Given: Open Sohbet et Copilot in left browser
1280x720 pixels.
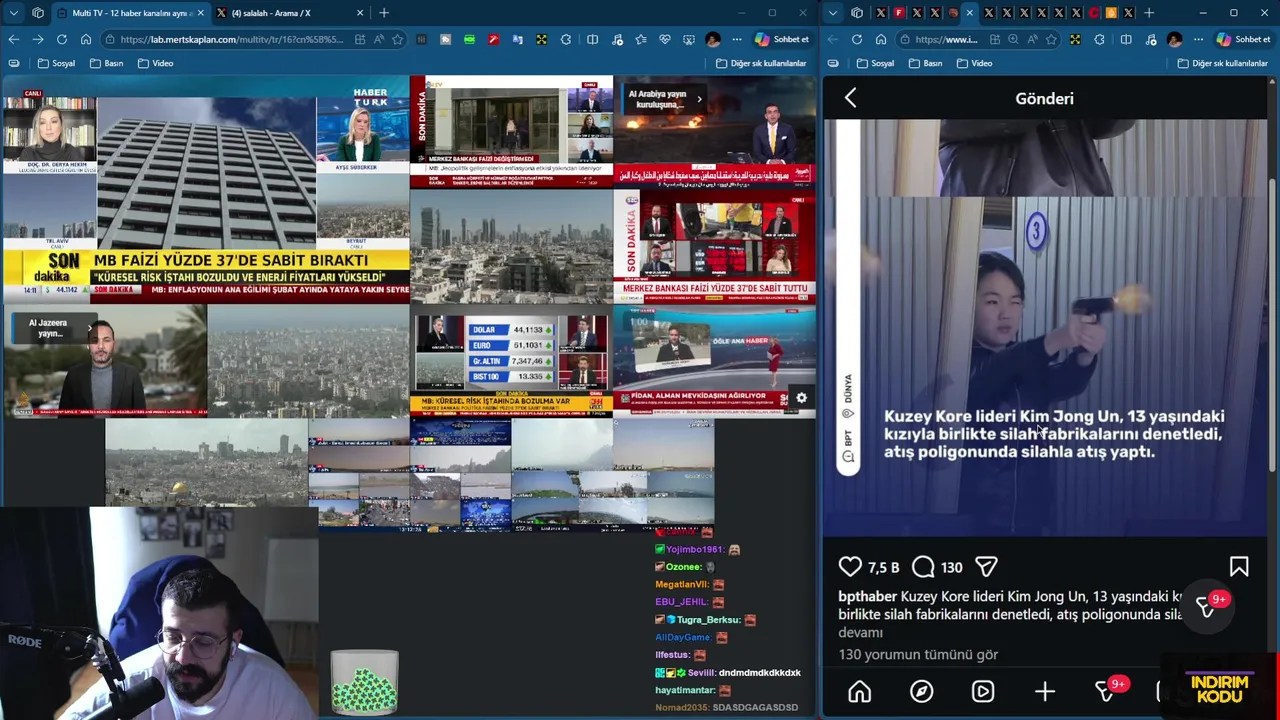Looking at the screenshot, I should [x=781, y=39].
